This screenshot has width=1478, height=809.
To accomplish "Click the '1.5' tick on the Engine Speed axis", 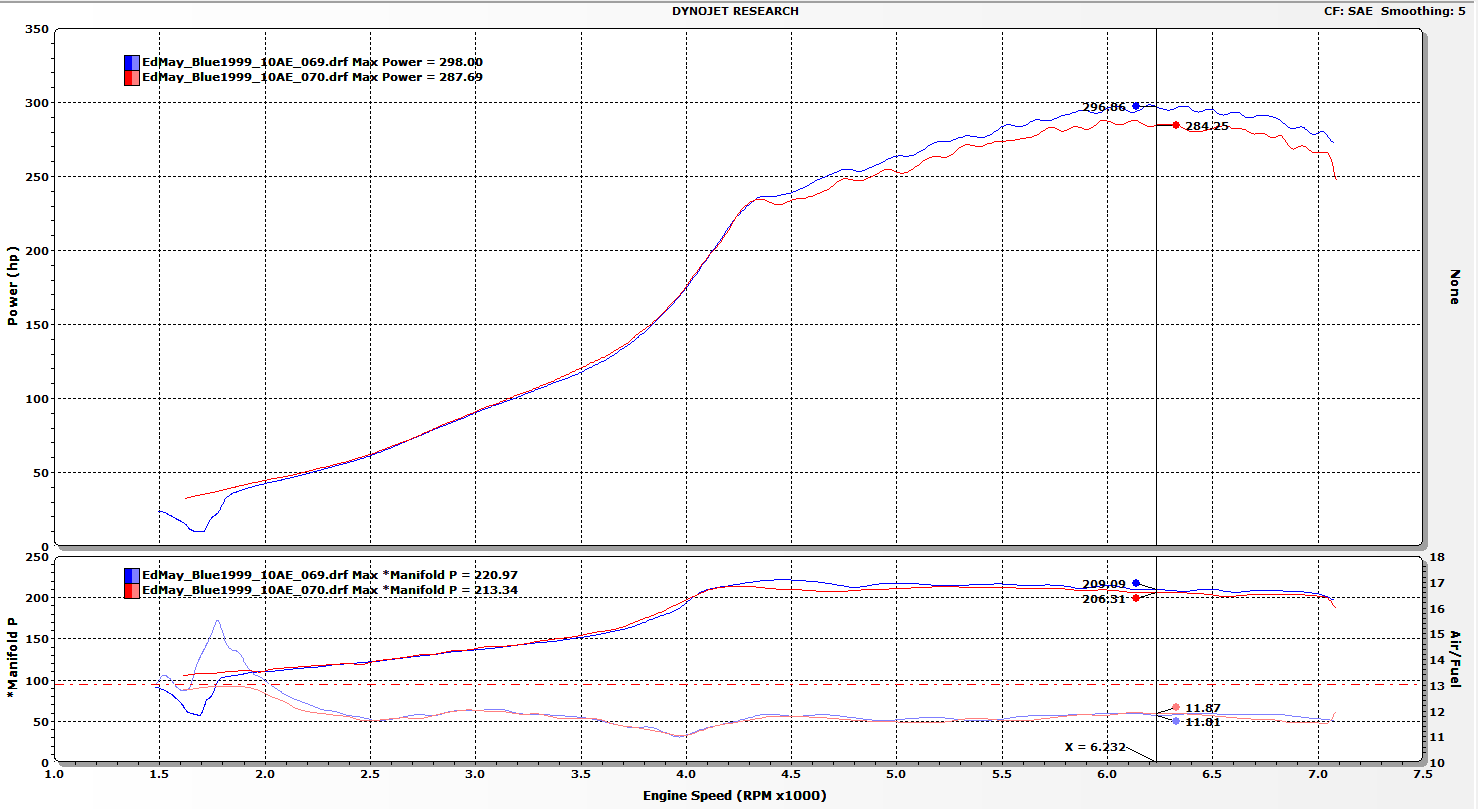I will [x=160, y=774].
